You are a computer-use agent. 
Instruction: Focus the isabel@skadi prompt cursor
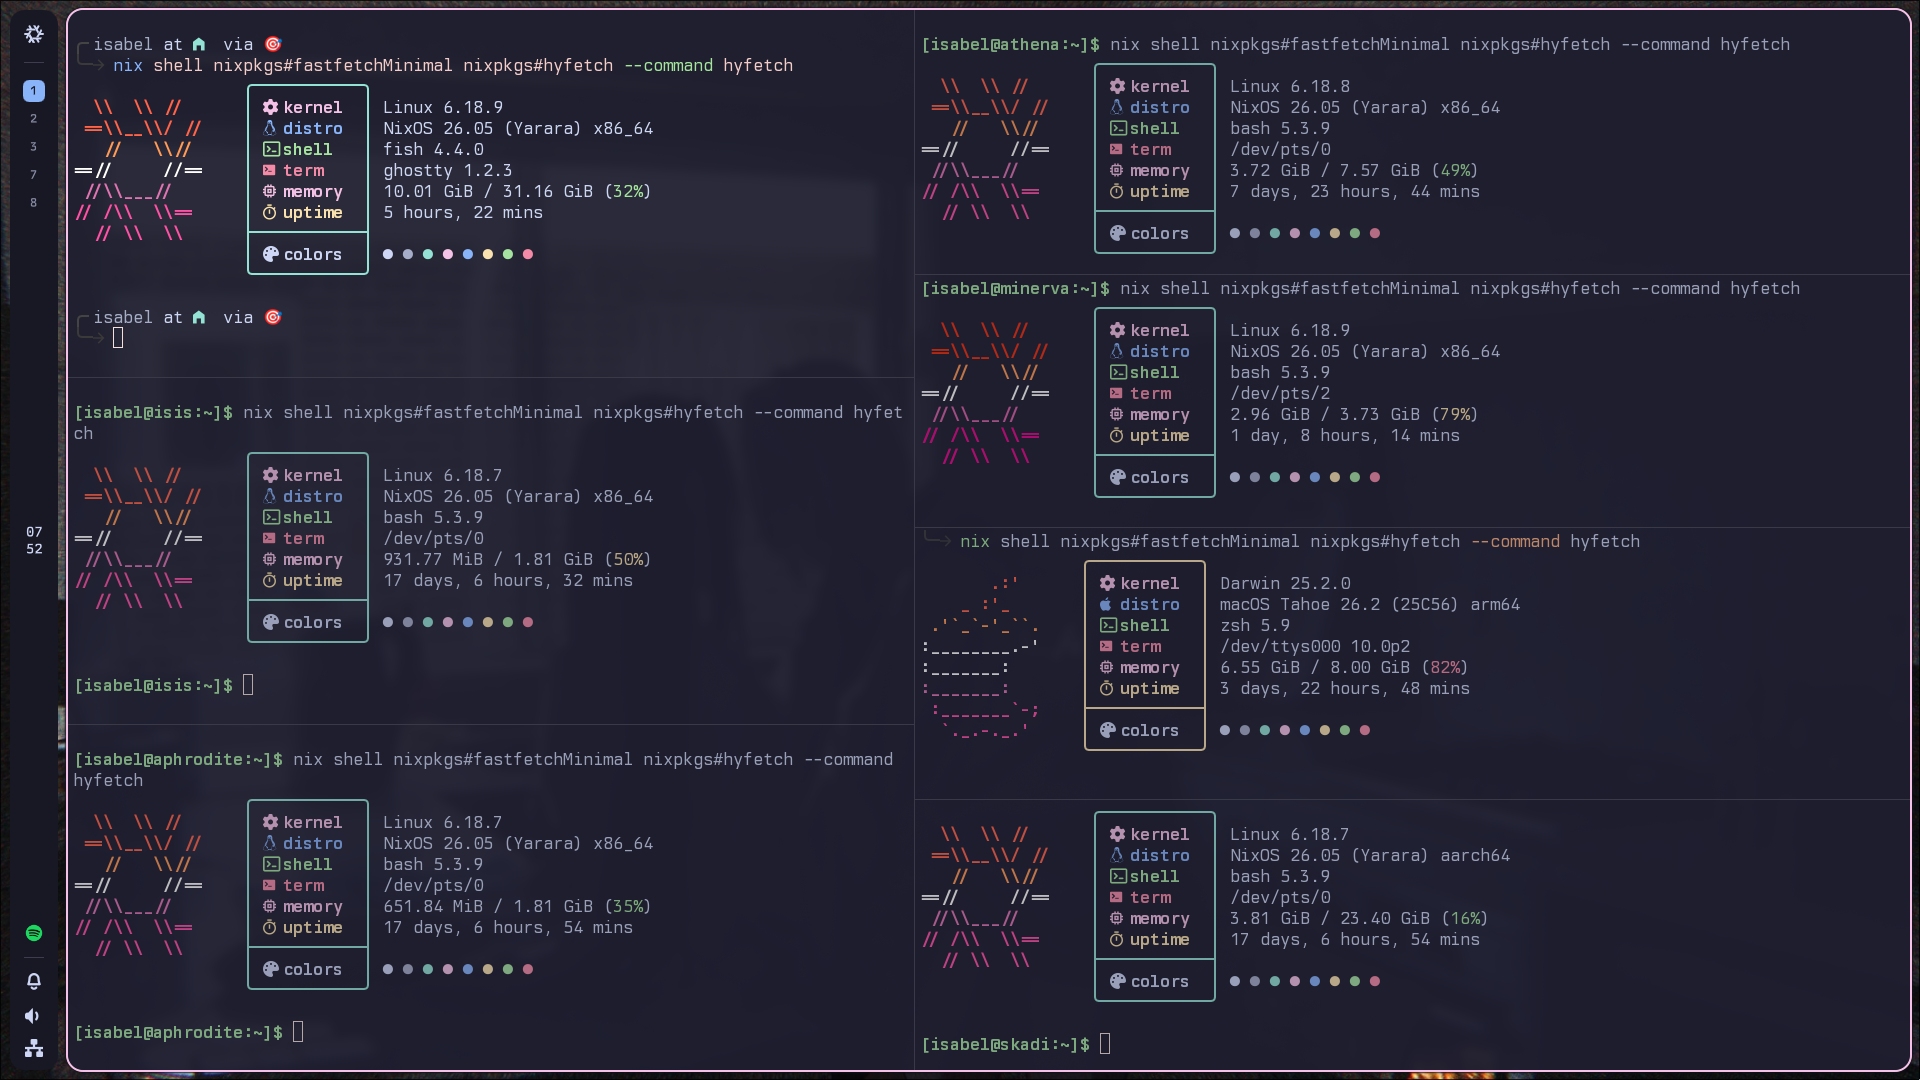pyautogui.click(x=1105, y=1044)
